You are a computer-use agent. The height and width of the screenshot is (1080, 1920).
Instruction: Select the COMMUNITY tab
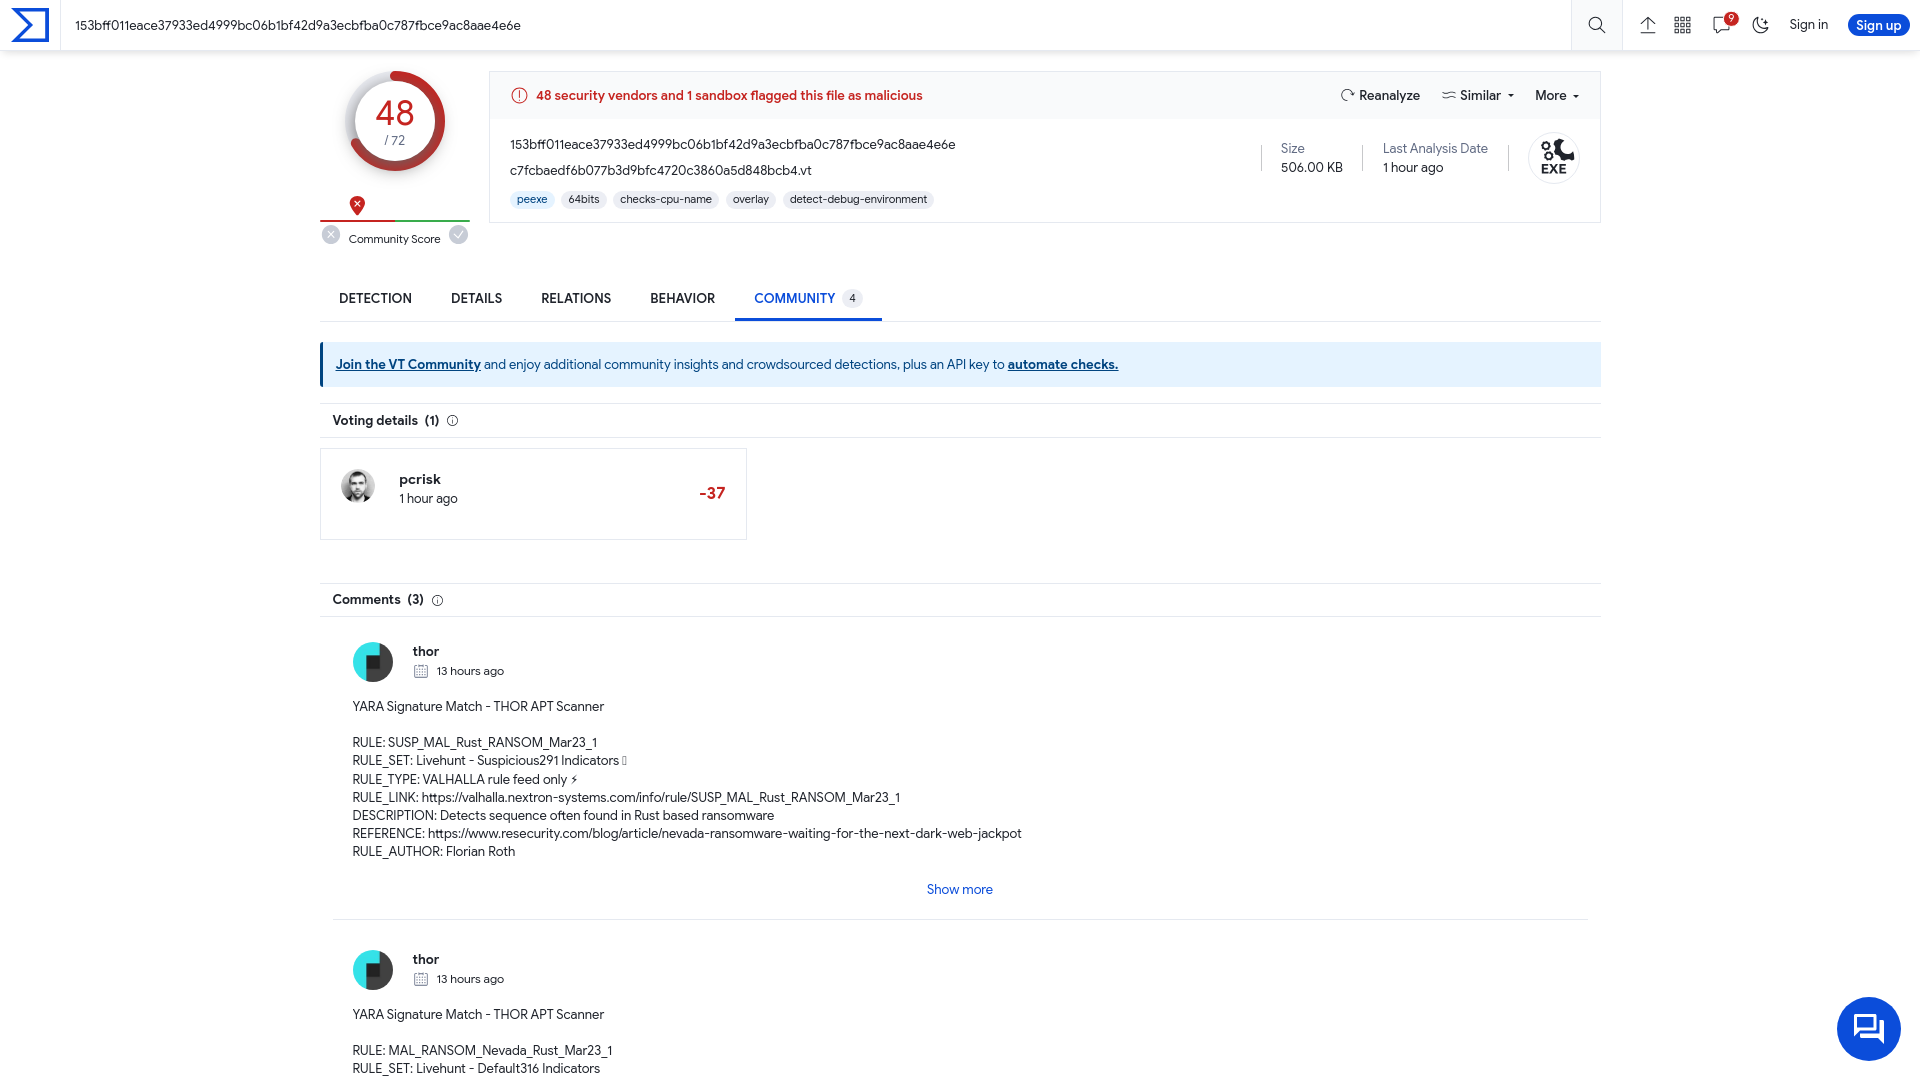[x=808, y=299]
